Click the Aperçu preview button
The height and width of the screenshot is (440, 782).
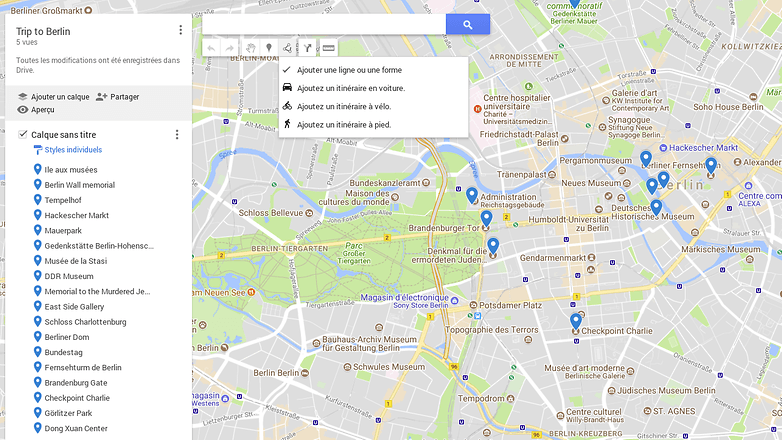point(35,110)
